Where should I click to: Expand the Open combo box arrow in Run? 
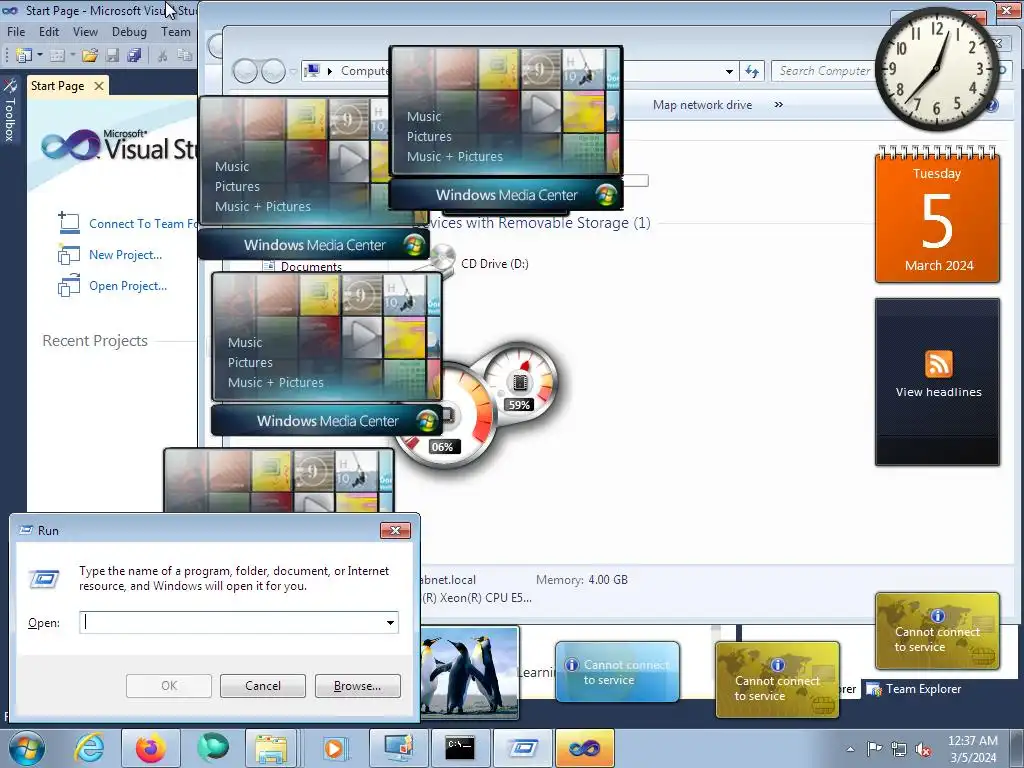click(391, 622)
